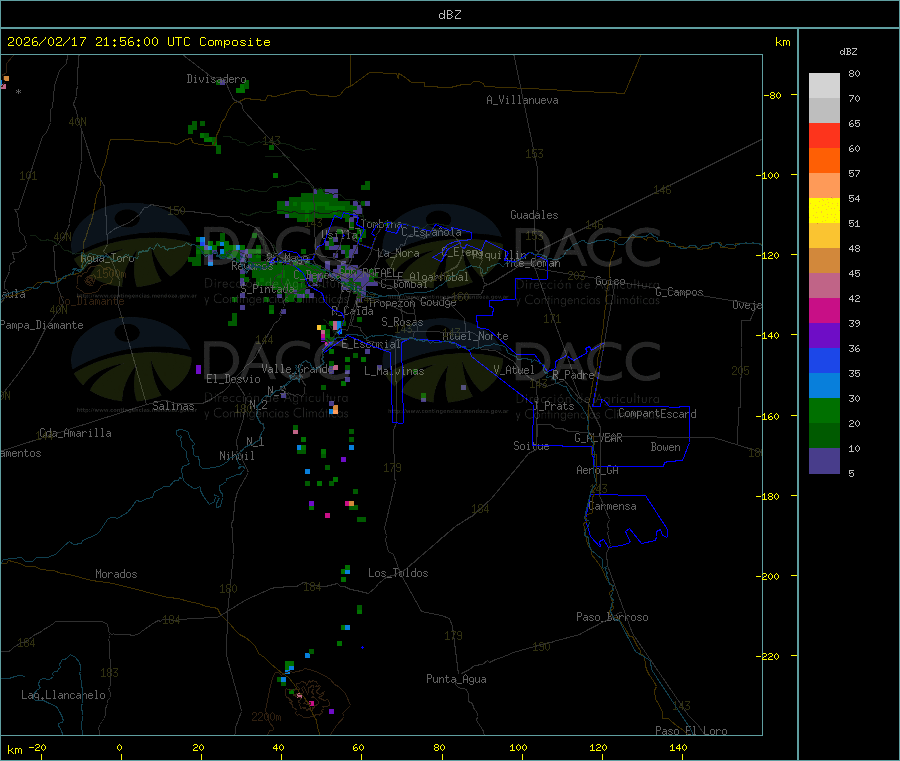Select the 'Lag.Llancanelo' map label
Screen dimensions: 900x761
tap(63, 695)
